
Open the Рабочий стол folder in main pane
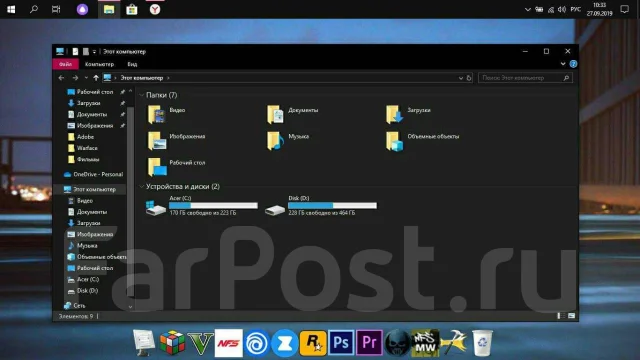click(176, 167)
